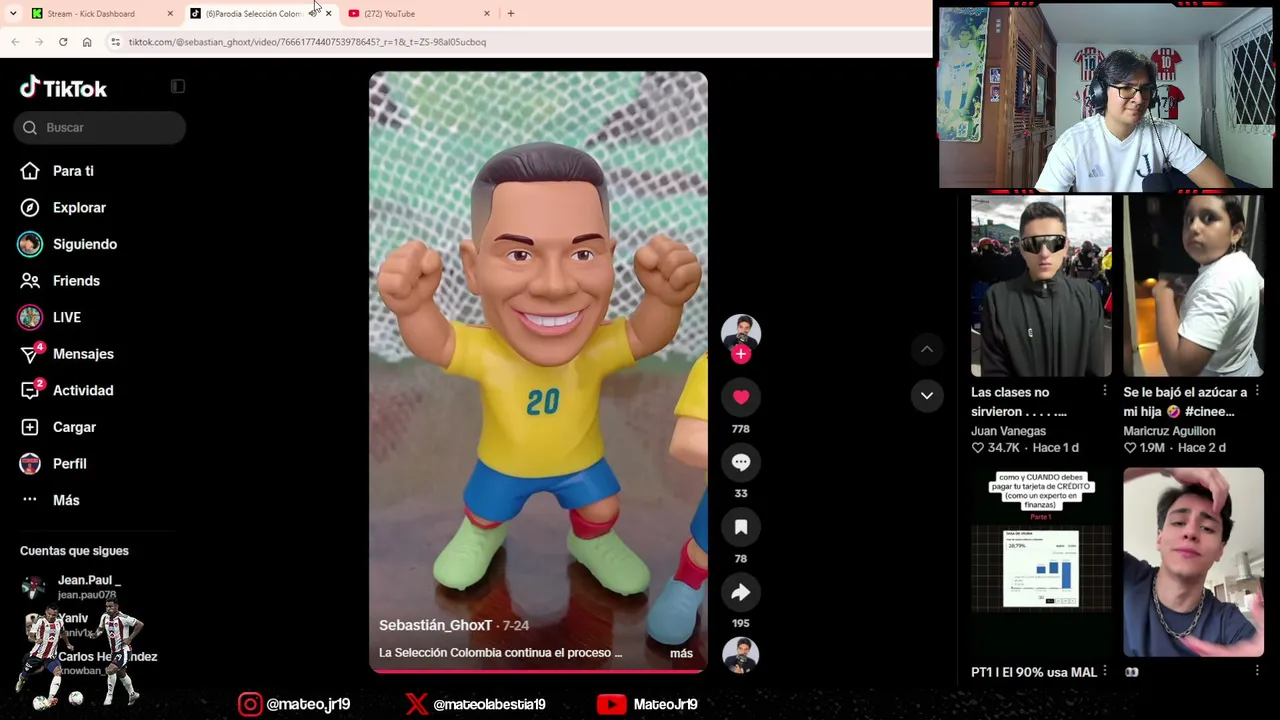
Task: Like the video with heart icon
Action: [741, 397]
